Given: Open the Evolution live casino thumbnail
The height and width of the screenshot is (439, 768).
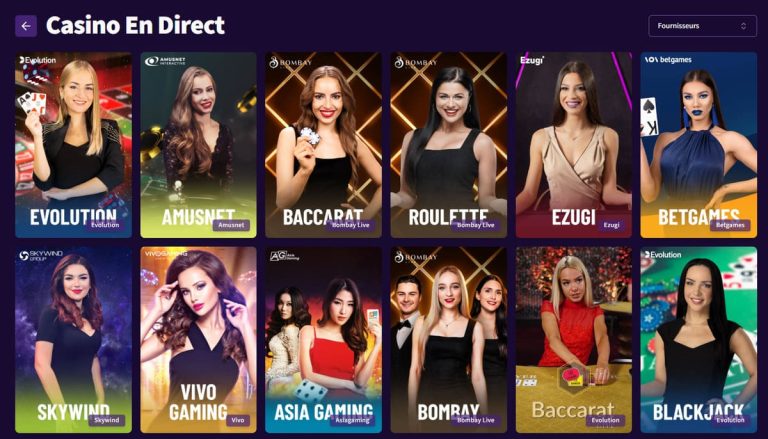Looking at the screenshot, I should pyautogui.click(x=73, y=145).
